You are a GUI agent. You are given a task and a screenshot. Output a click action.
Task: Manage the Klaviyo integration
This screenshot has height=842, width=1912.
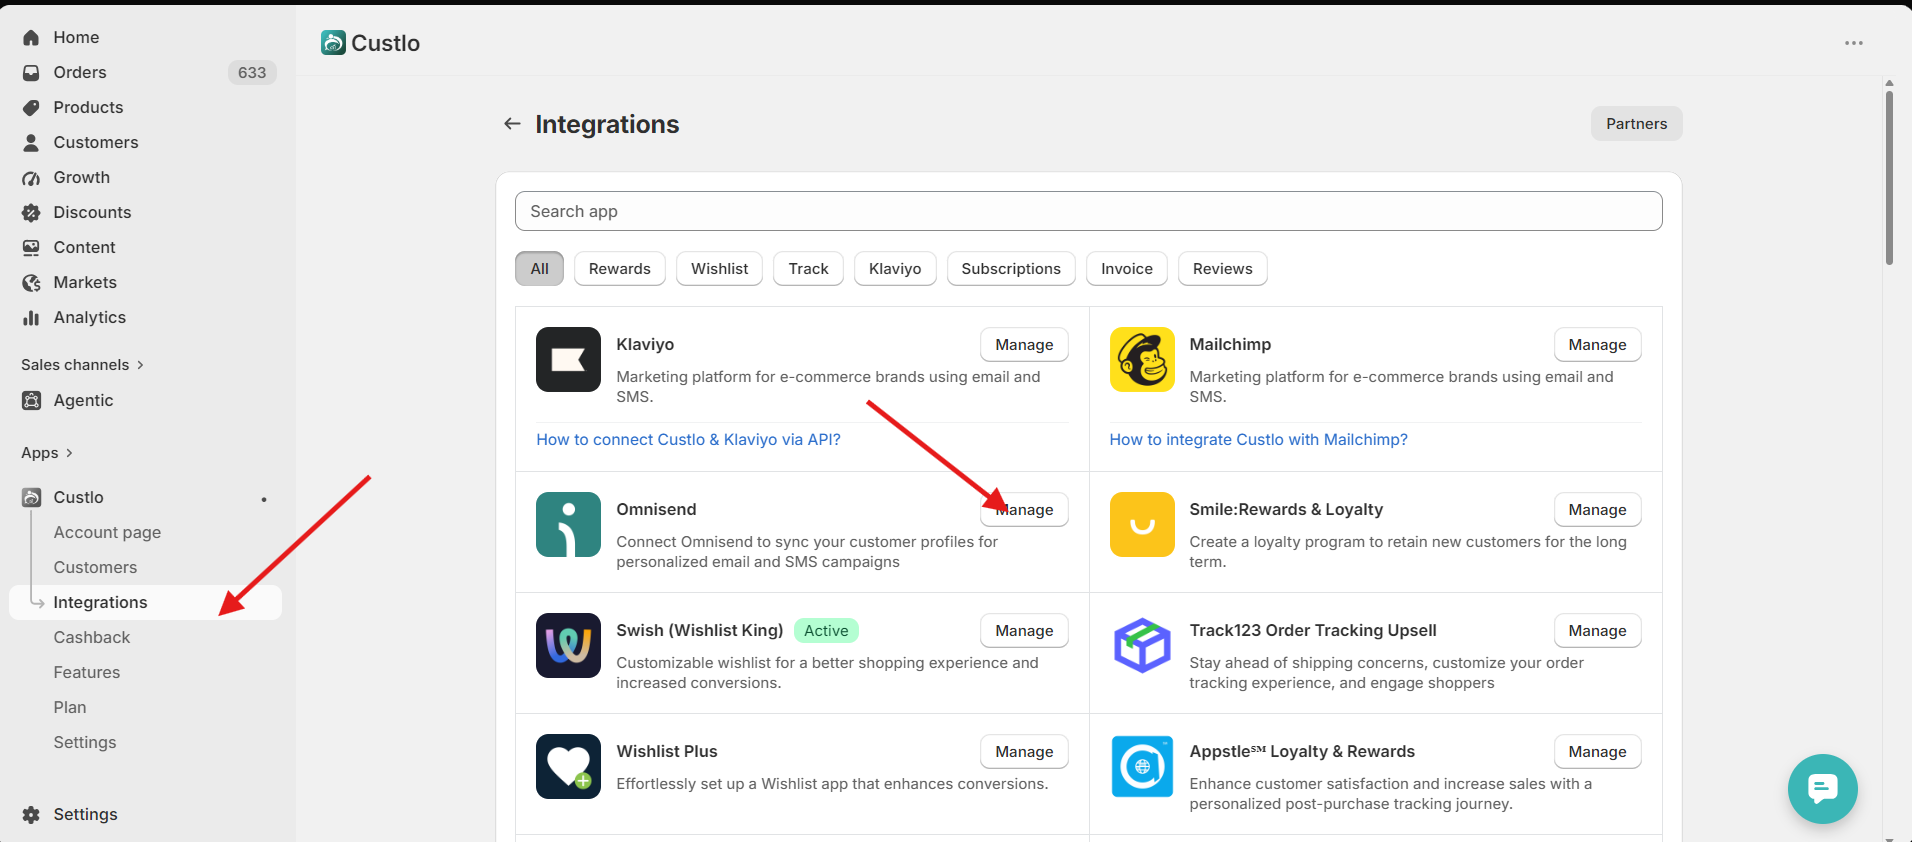point(1024,344)
